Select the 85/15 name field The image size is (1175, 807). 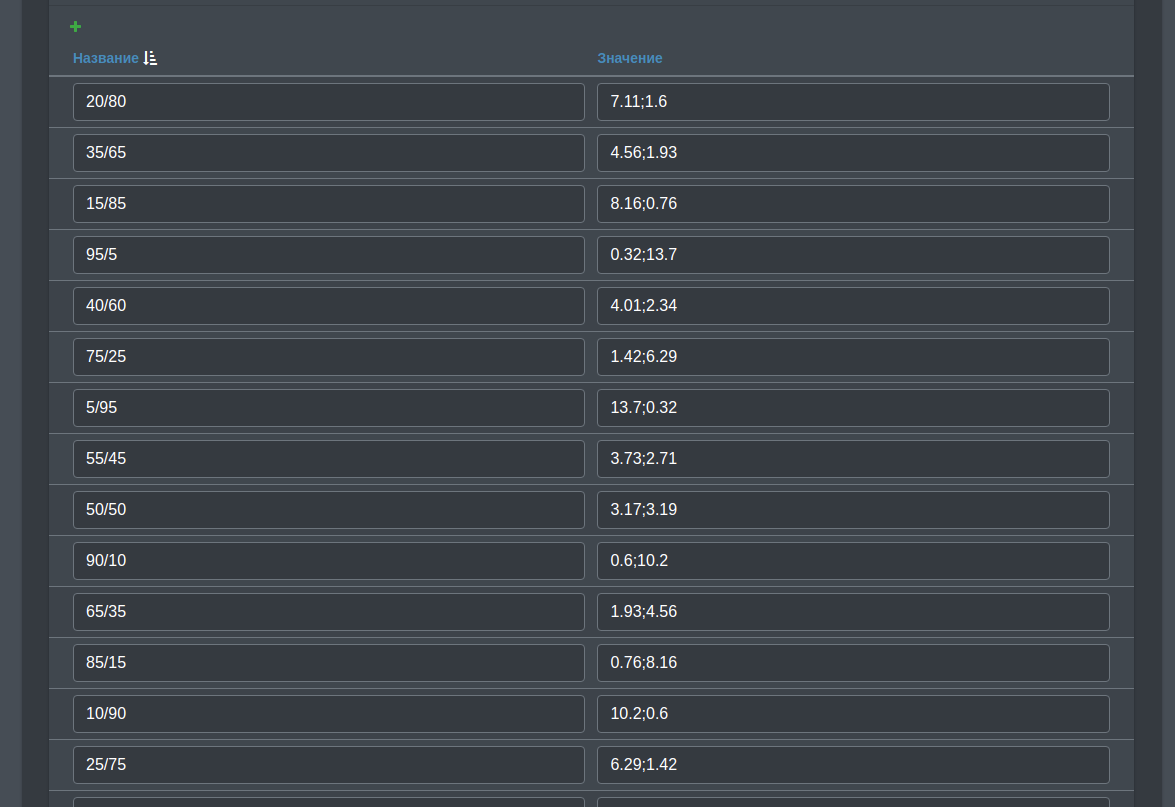click(328, 663)
